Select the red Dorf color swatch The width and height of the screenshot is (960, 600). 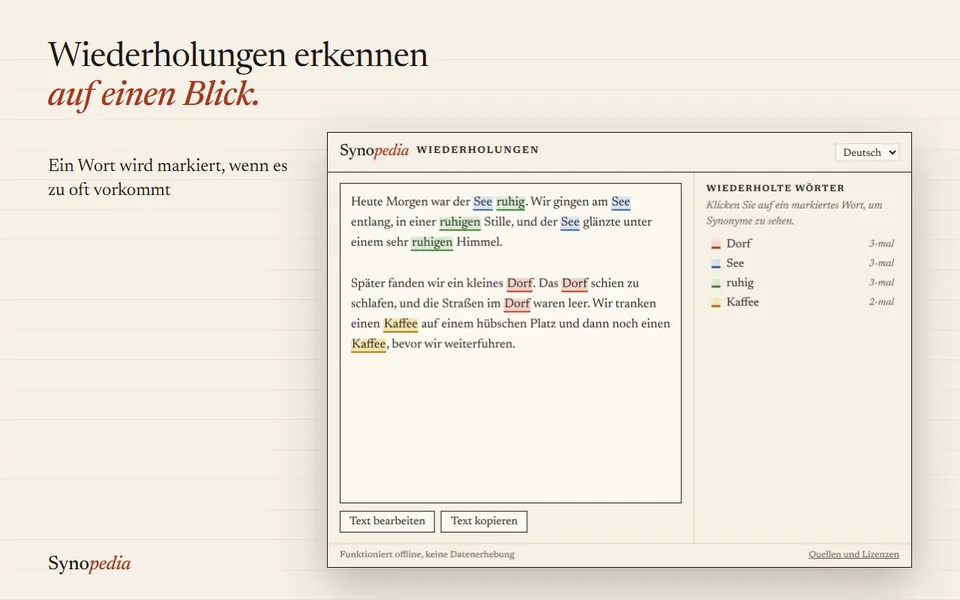tap(715, 244)
